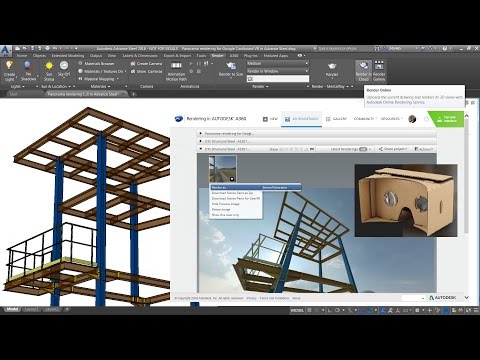Select Hide Preview Image menu entry
Image resolution: width=480 pixels, height=360 pixels.
(226, 204)
